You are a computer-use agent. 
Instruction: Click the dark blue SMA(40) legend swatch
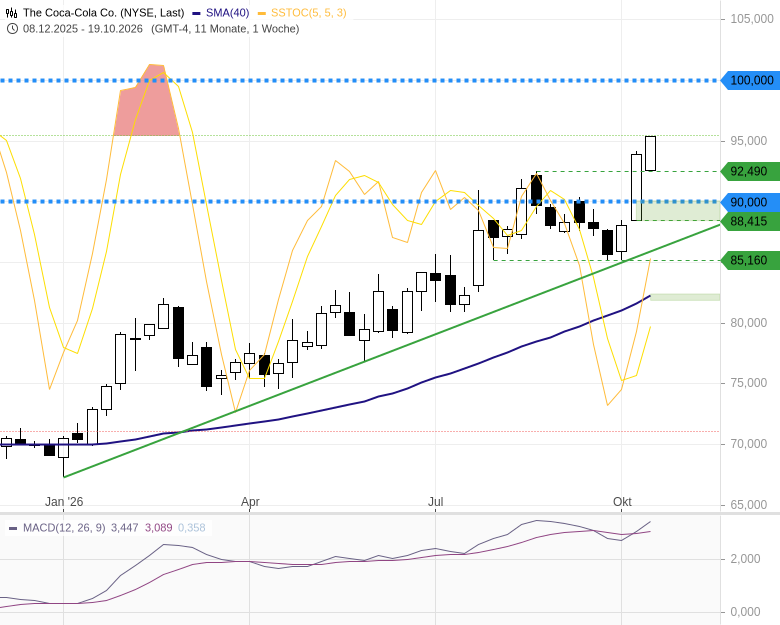196,13
